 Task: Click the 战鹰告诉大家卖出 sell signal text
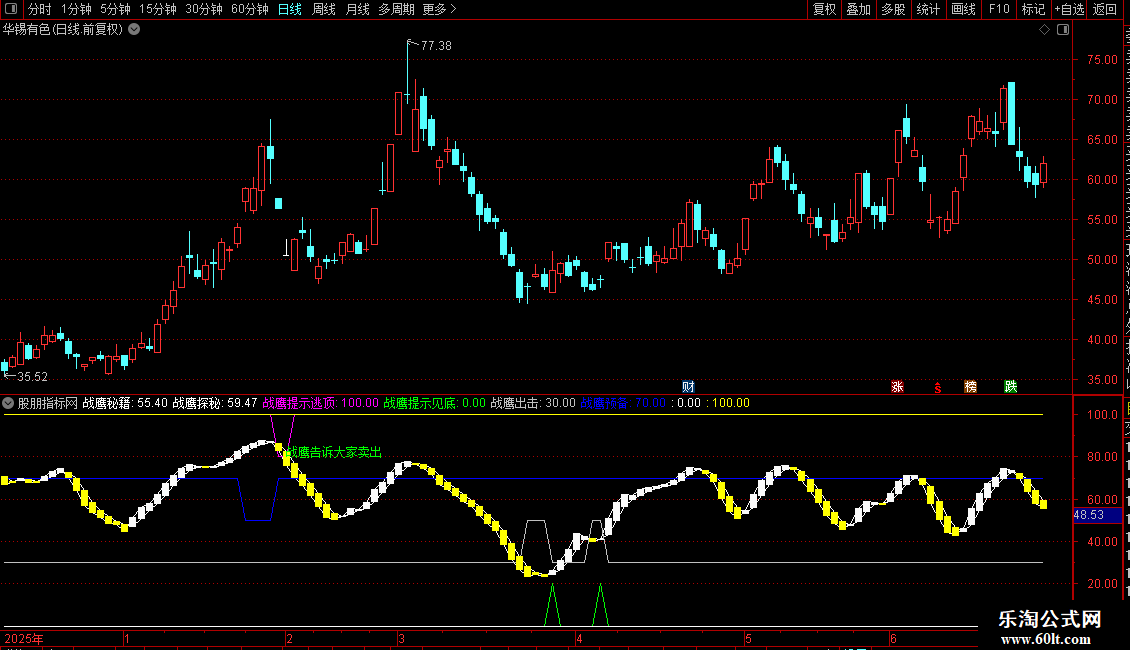point(334,453)
